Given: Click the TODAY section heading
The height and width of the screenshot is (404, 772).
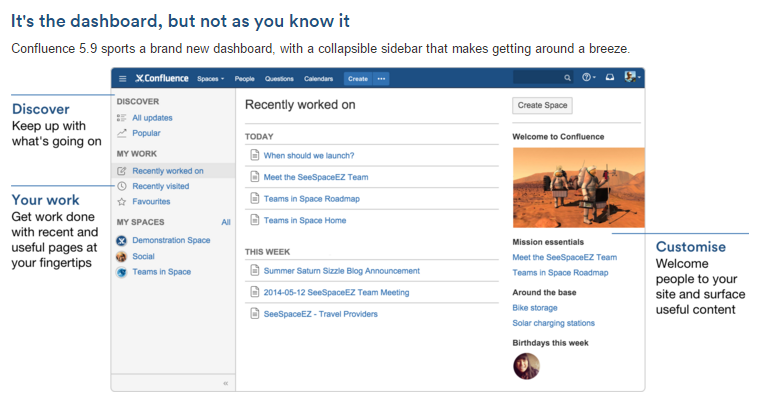Looking at the screenshot, I should (259, 137).
